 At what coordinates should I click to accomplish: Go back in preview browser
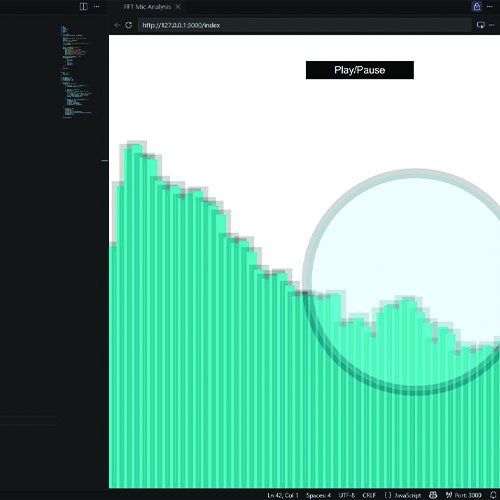click(117, 25)
